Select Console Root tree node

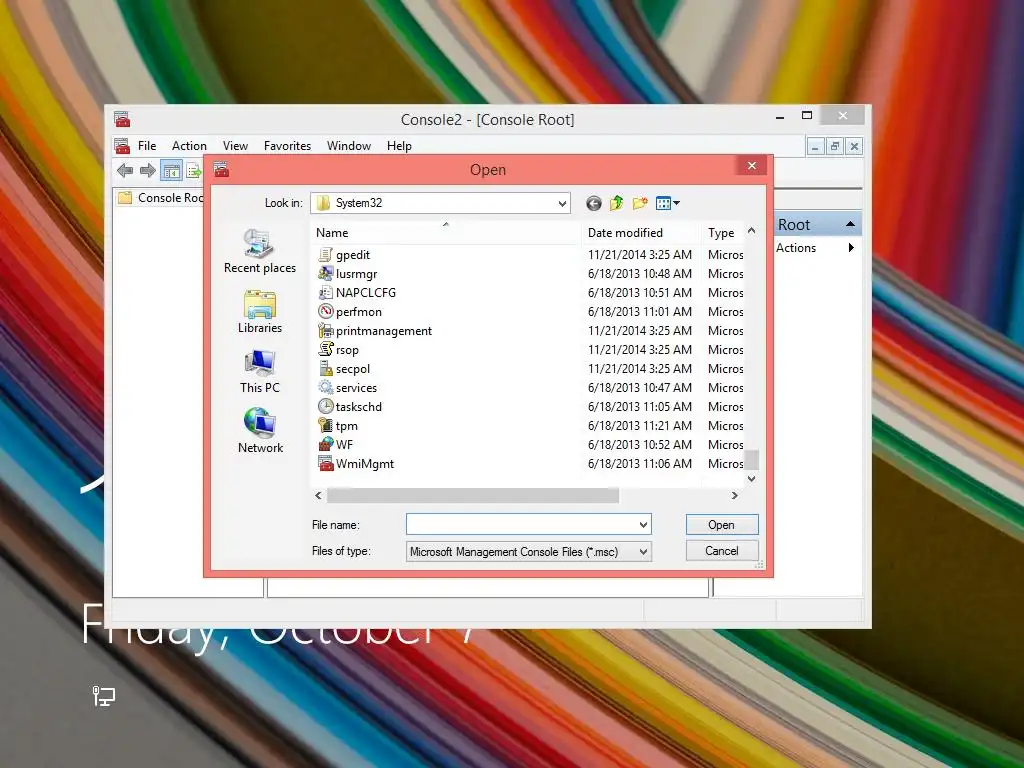[161, 198]
